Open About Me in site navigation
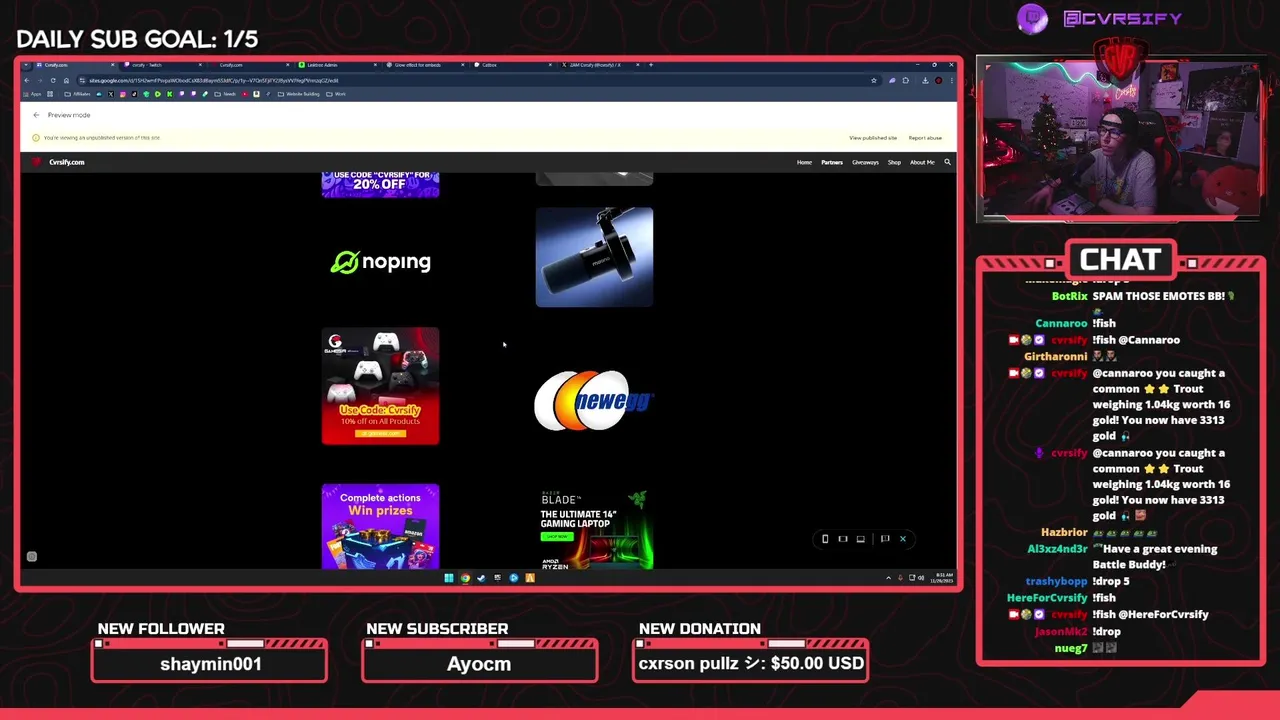1280x720 pixels. pos(922,162)
